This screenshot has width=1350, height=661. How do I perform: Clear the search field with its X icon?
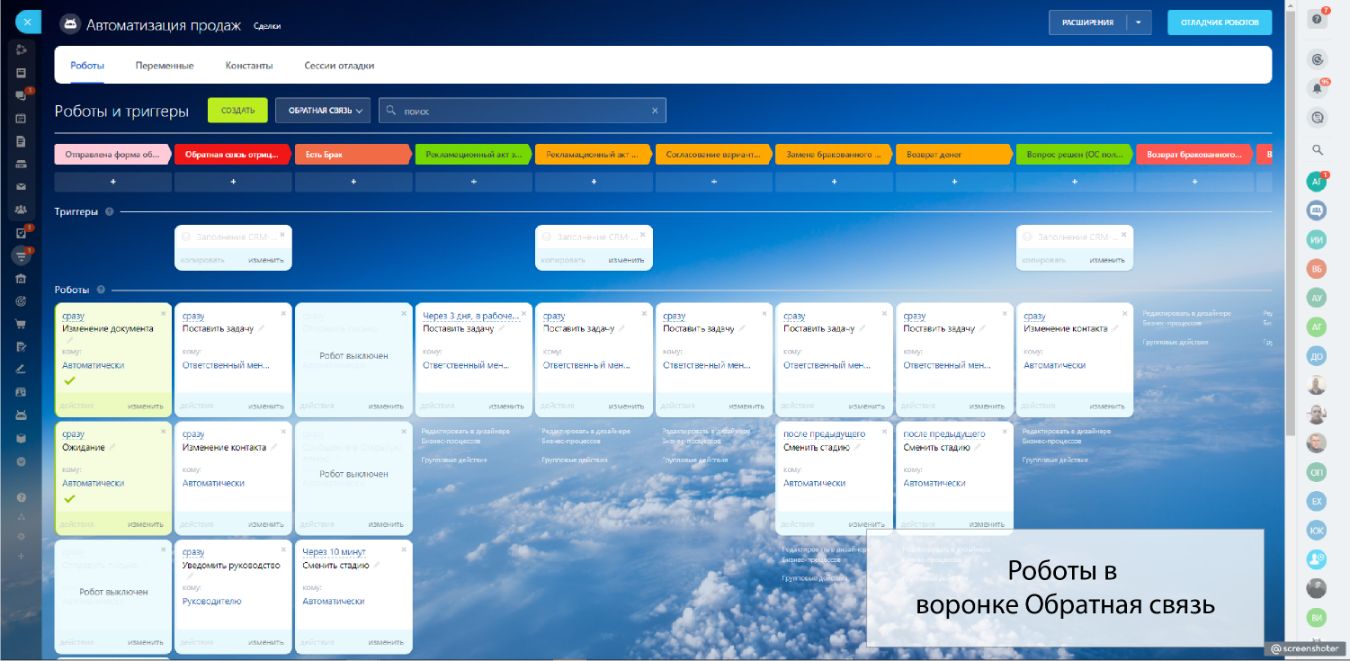[x=655, y=111]
